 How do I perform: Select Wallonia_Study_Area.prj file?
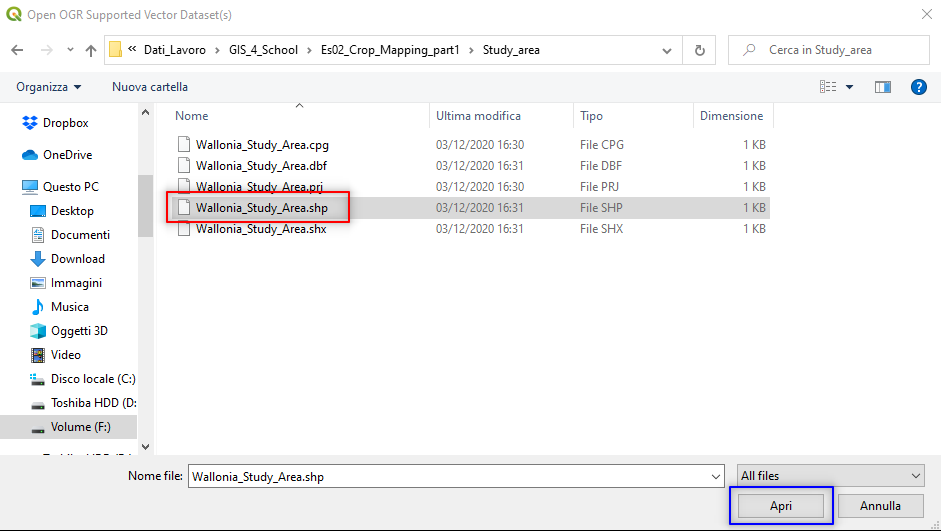click(x=259, y=187)
